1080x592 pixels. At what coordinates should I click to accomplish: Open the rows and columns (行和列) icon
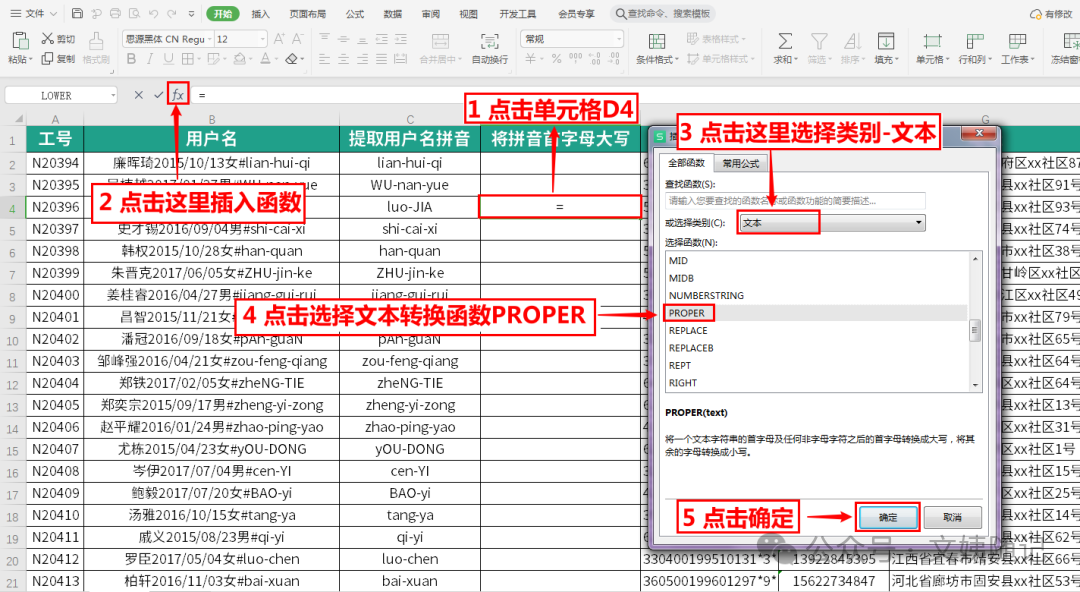click(x=975, y=41)
